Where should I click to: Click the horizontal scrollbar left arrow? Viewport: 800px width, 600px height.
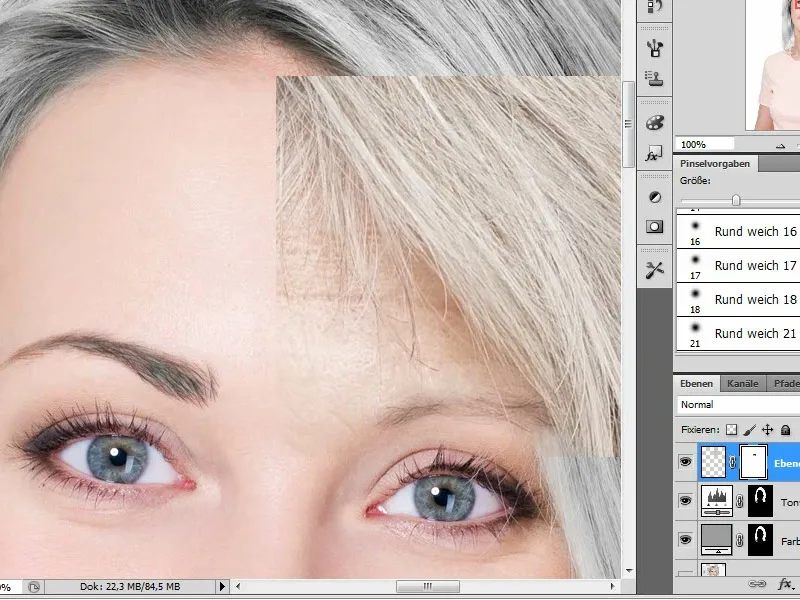click(x=238, y=587)
